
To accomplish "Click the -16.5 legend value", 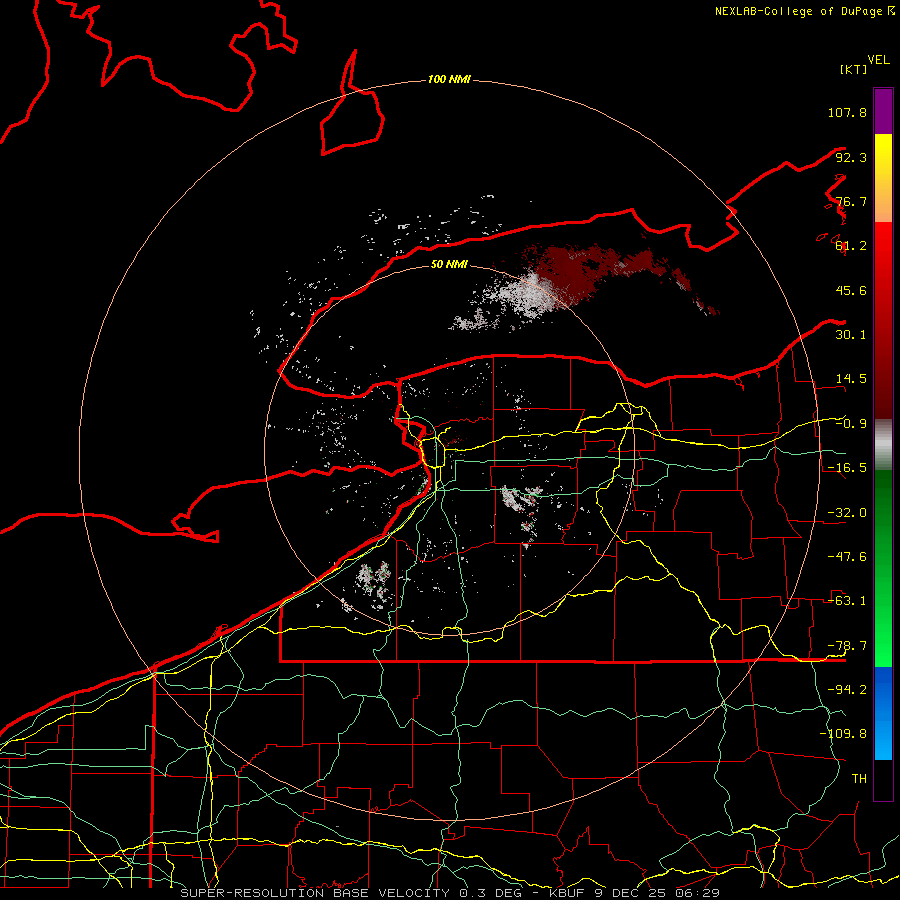I will coord(847,468).
